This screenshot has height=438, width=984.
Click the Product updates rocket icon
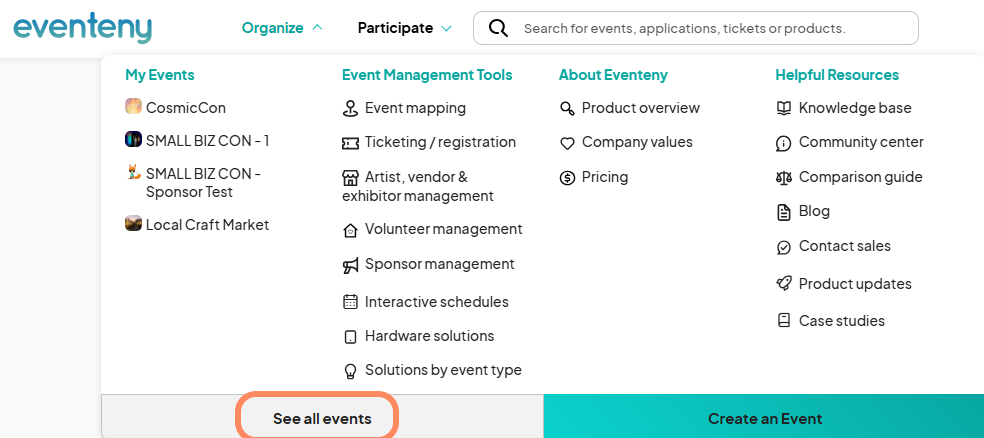click(784, 284)
